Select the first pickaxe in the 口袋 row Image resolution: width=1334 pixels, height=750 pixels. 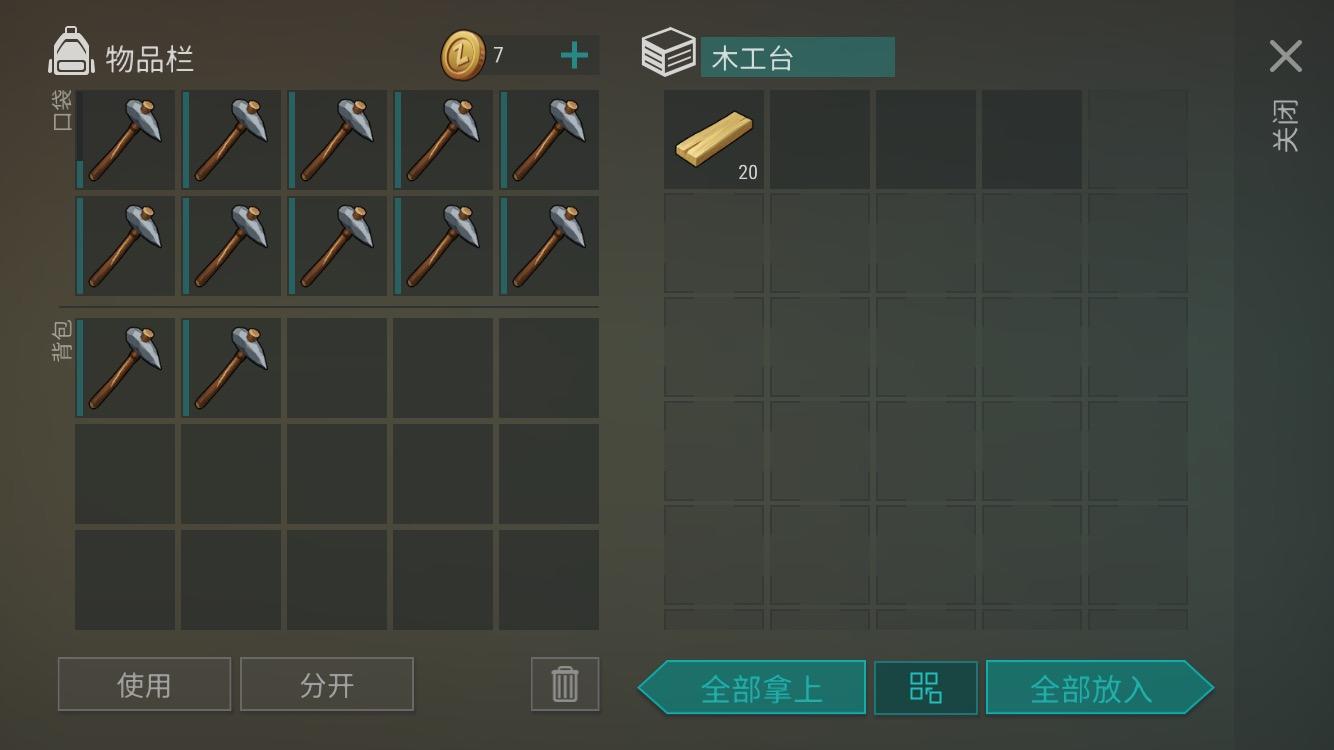click(125, 140)
